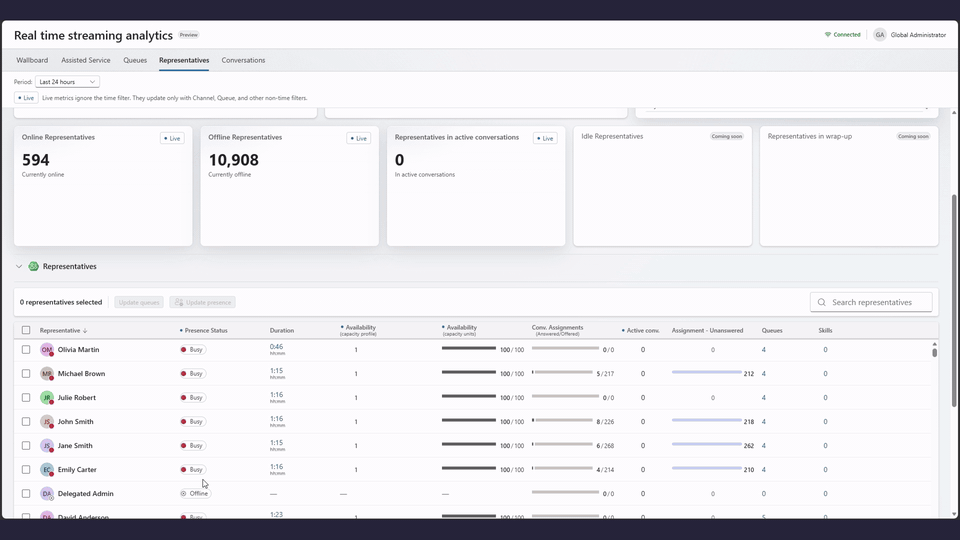Select John Smith's row checkbox
This screenshot has width=960, height=540.
[x=26, y=421]
